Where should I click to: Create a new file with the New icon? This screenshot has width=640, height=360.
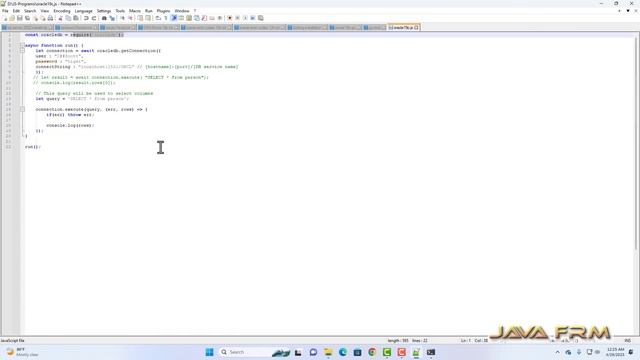click(5, 18)
